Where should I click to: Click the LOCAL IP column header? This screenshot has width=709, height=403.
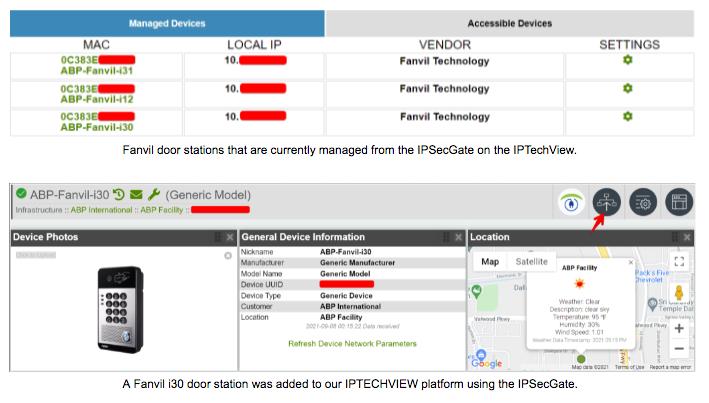[254, 45]
